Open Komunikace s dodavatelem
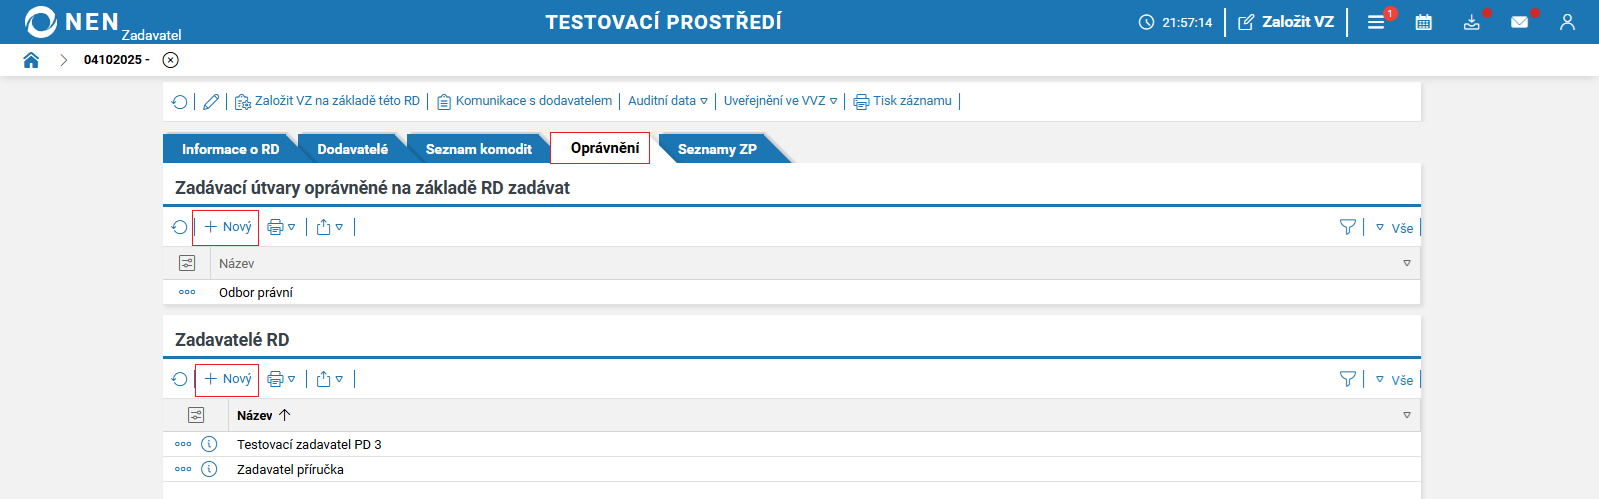The height and width of the screenshot is (499, 1599). point(524,101)
